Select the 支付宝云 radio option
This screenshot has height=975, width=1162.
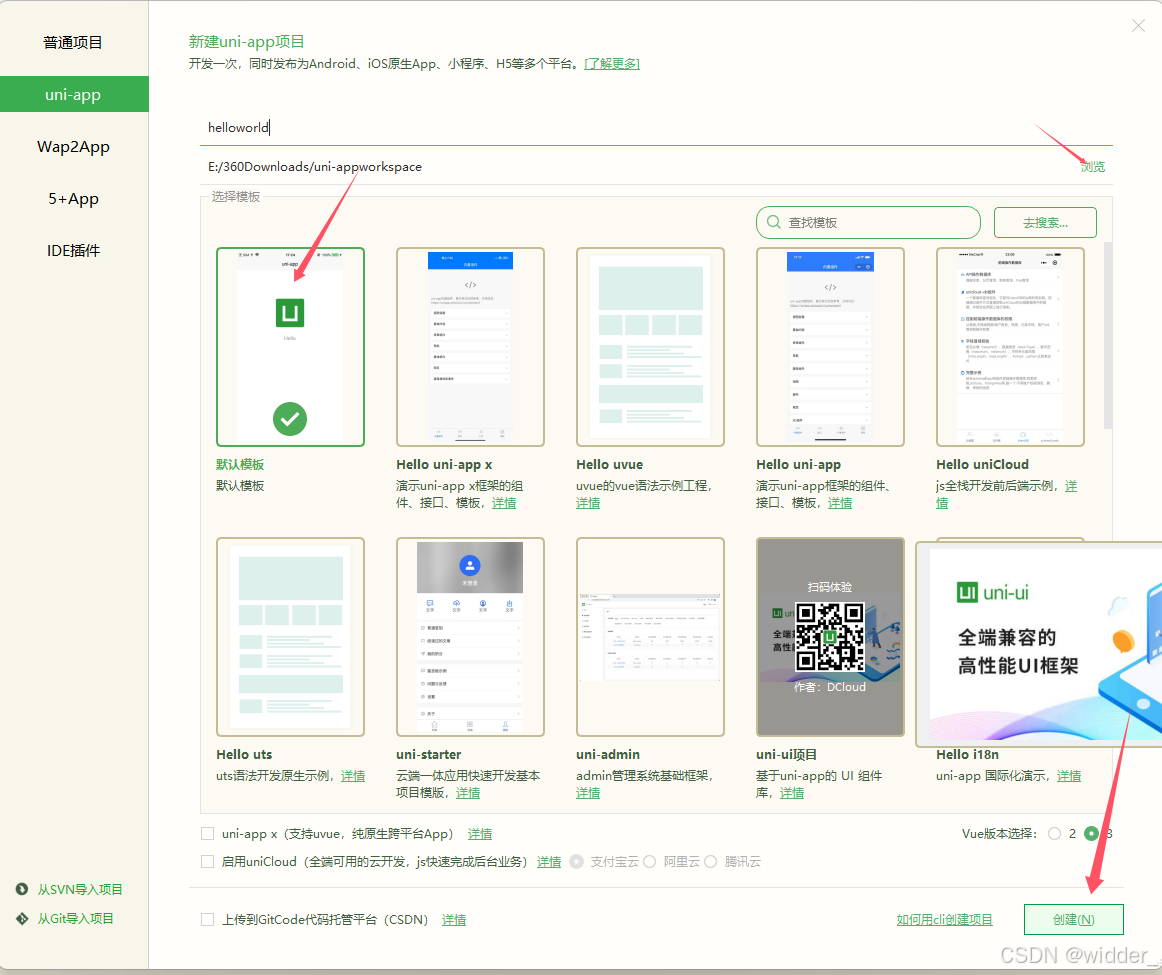(577, 862)
